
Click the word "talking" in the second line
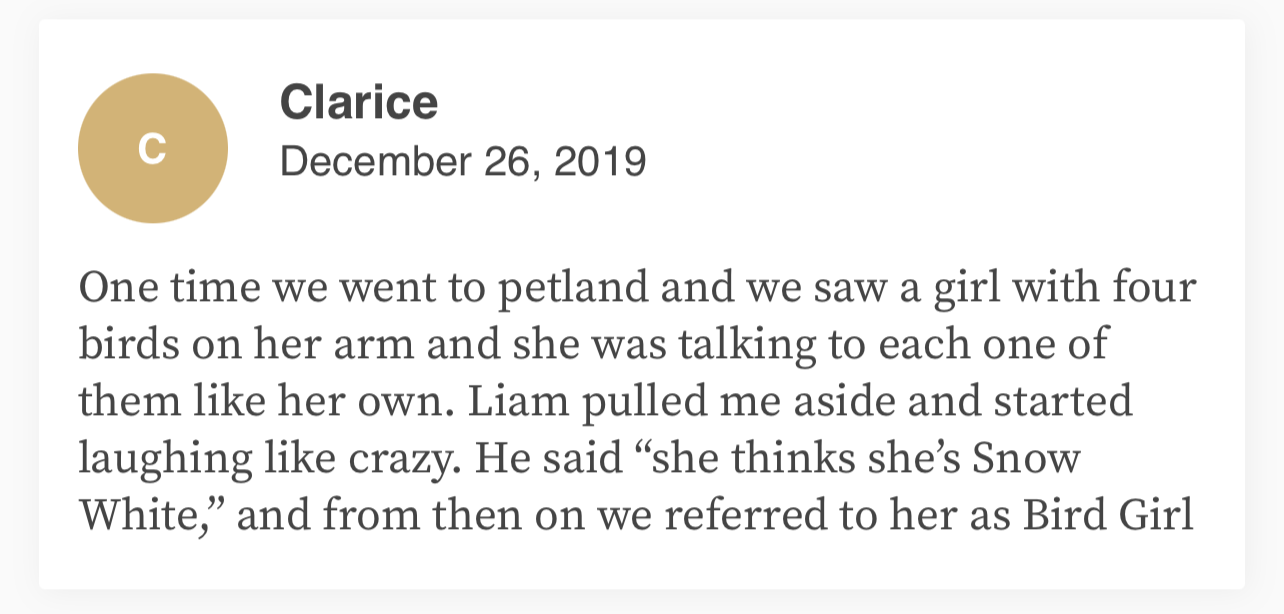click(742, 347)
